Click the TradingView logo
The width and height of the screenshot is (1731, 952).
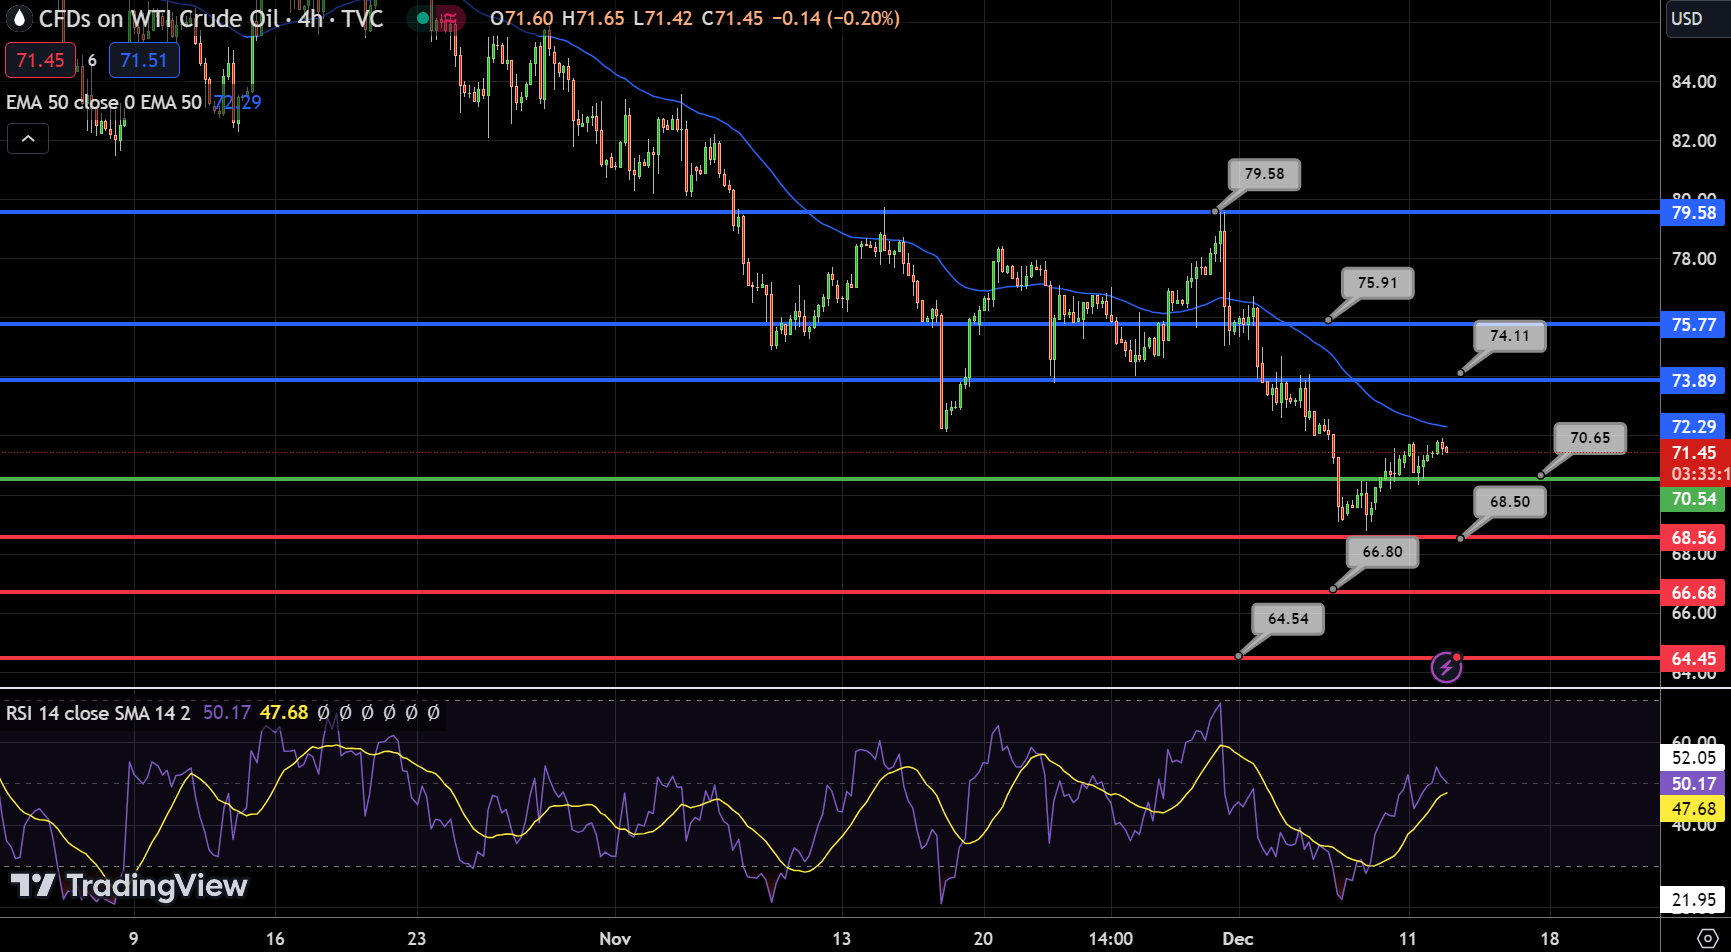pyautogui.click(x=129, y=886)
